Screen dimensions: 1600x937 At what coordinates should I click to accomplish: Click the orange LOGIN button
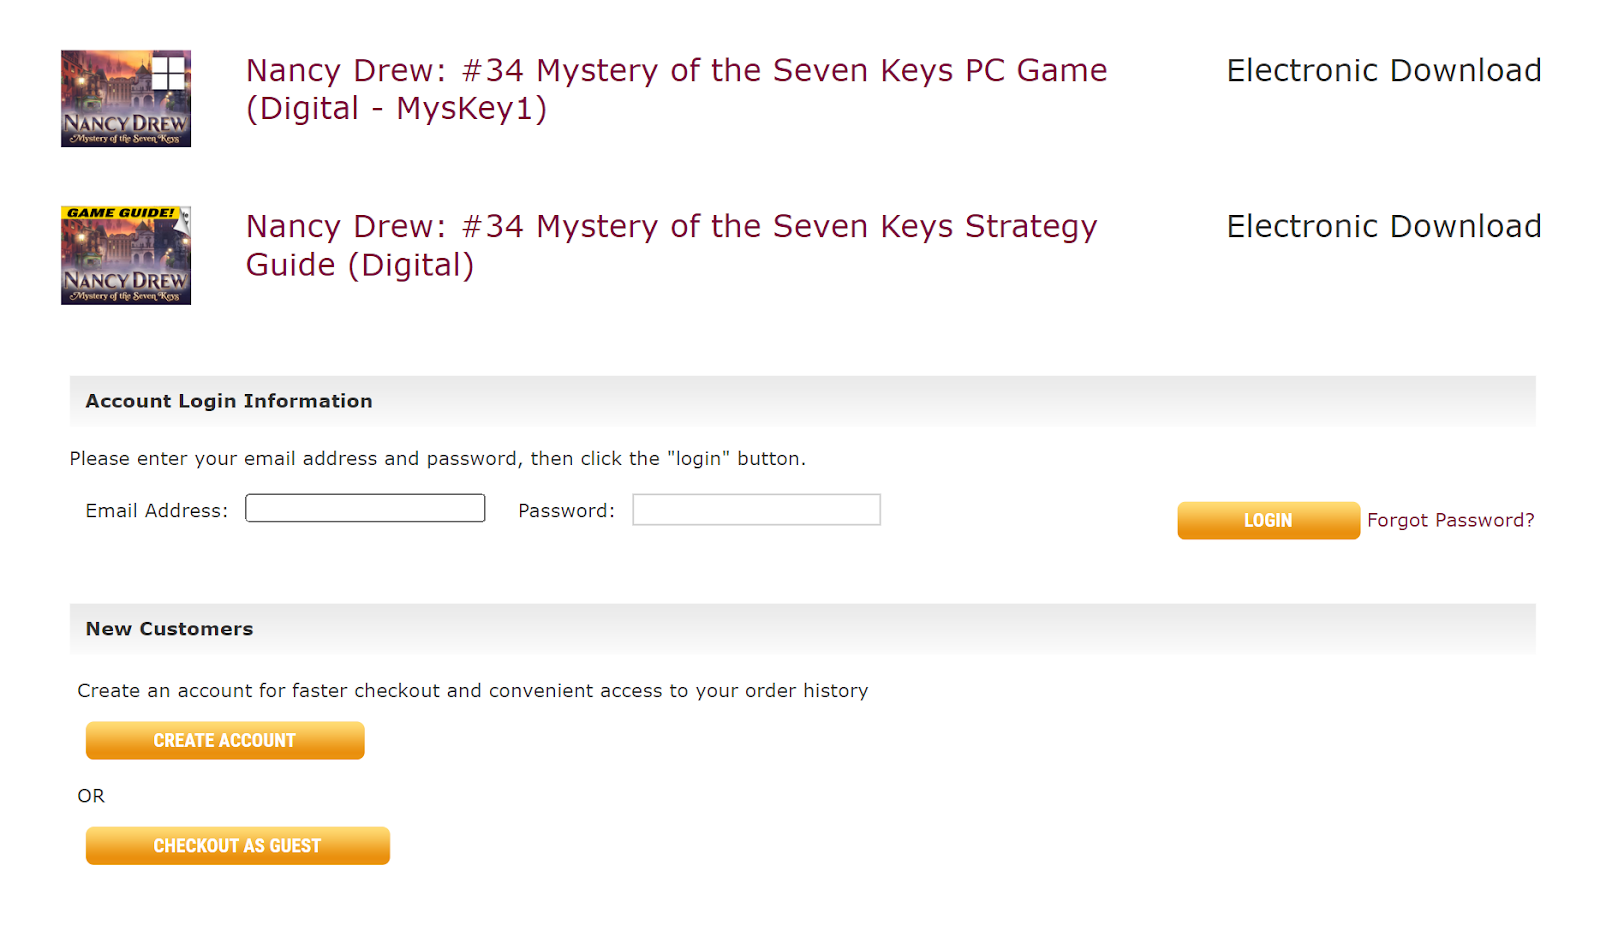[1268, 520]
